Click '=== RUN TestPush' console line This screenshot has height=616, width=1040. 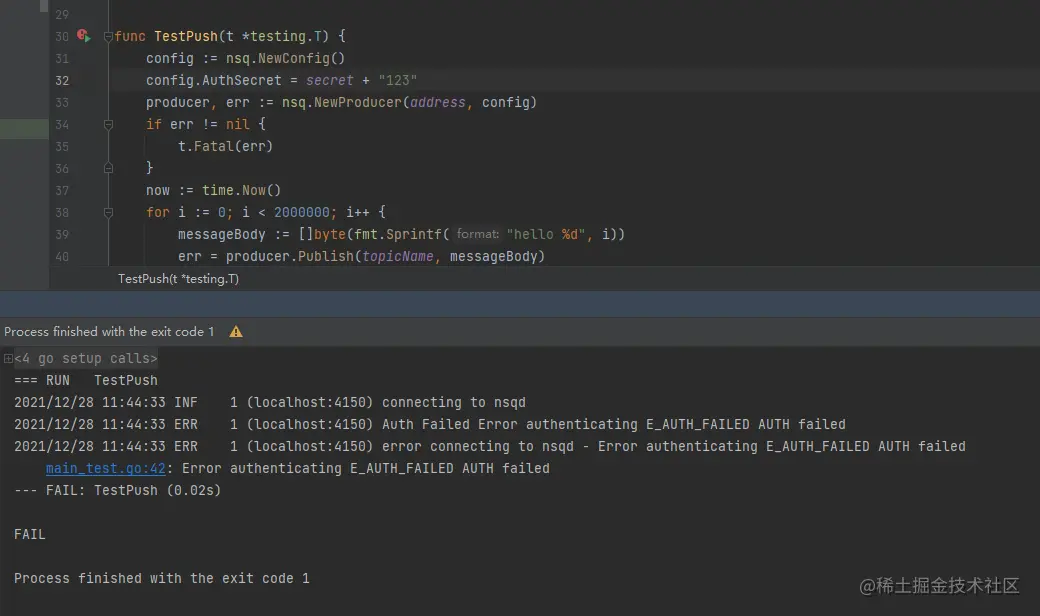click(86, 381)
